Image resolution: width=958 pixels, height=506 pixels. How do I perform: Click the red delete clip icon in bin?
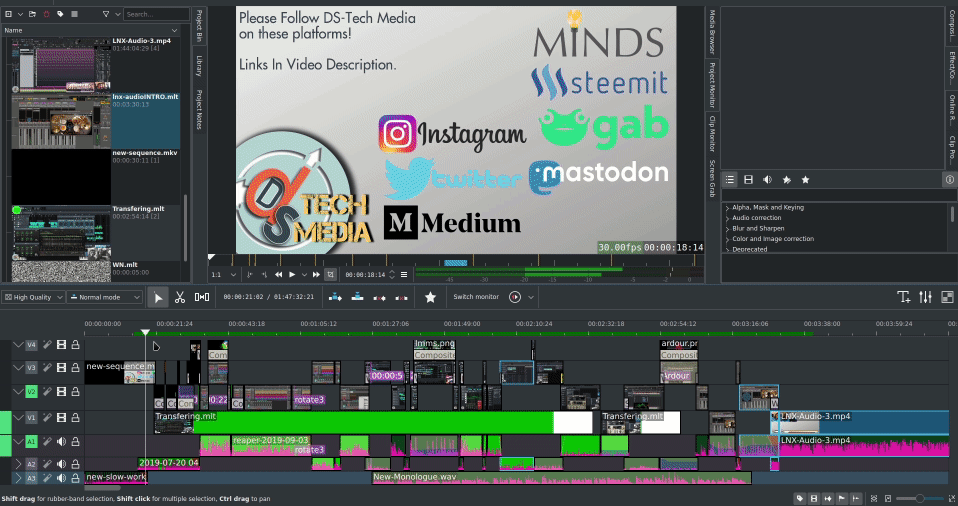(46, 13)
